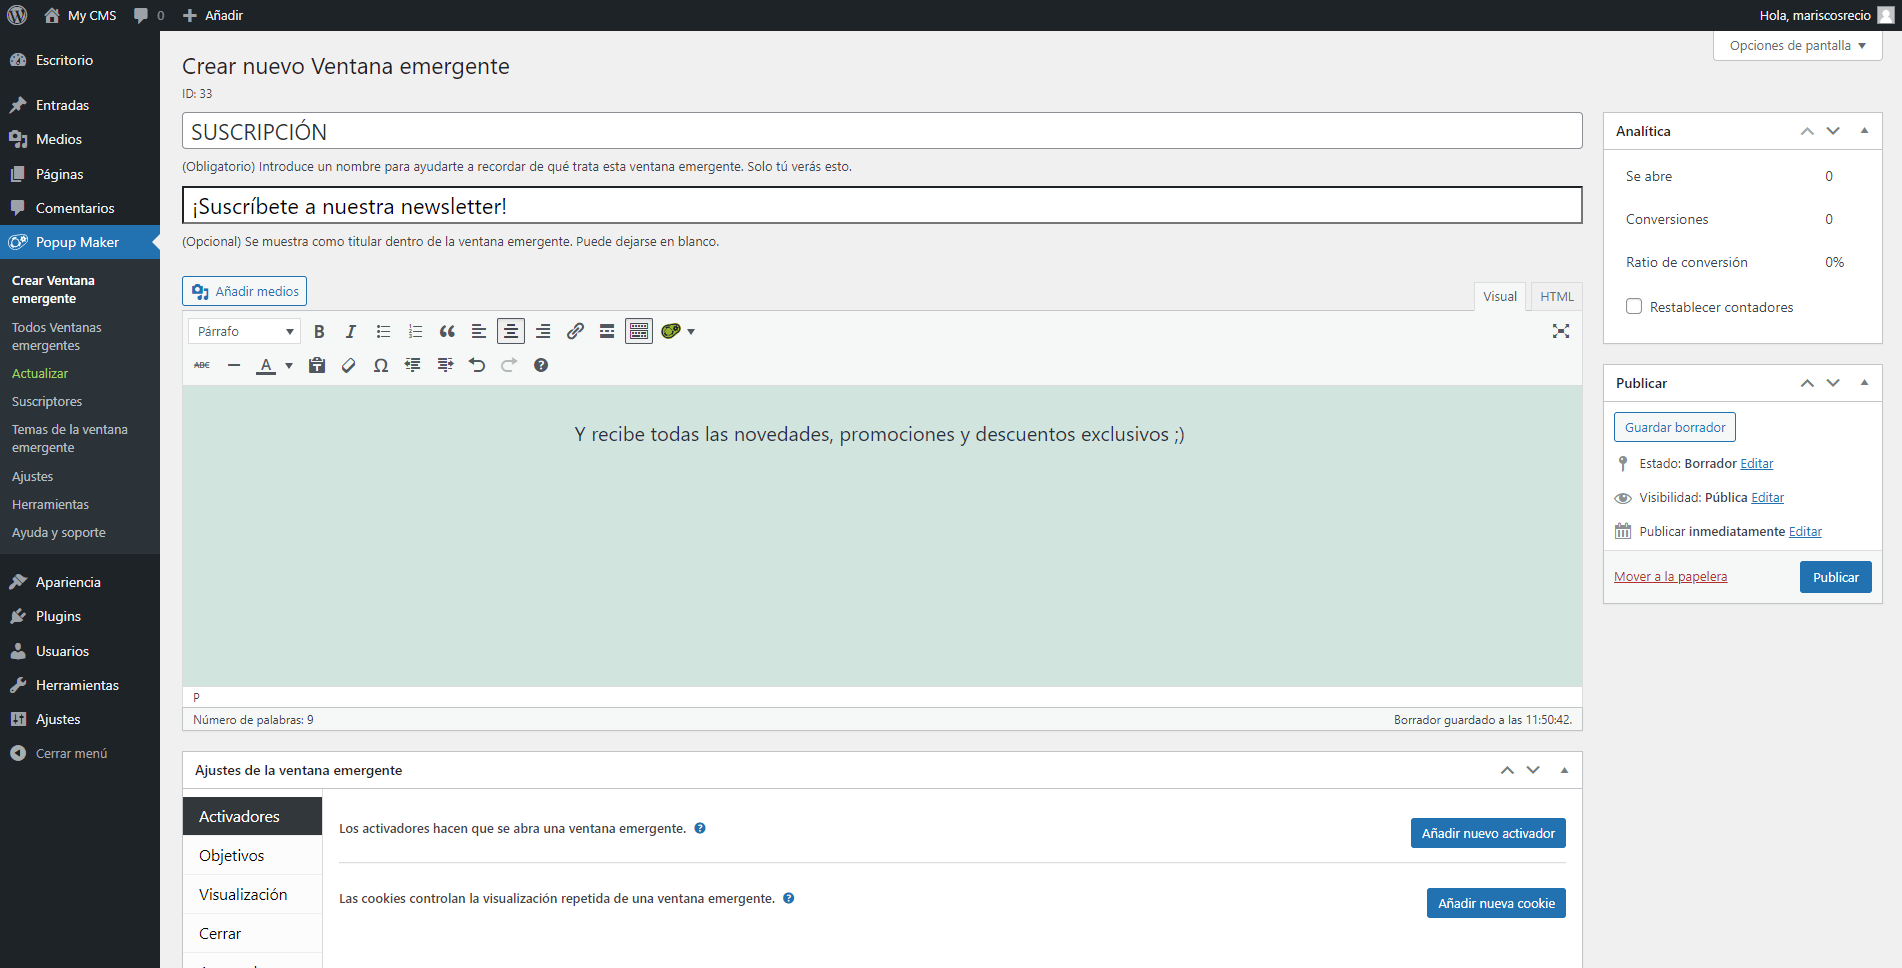
Task: Switch to the Visual editor tab
Action: coord(1500,296)
